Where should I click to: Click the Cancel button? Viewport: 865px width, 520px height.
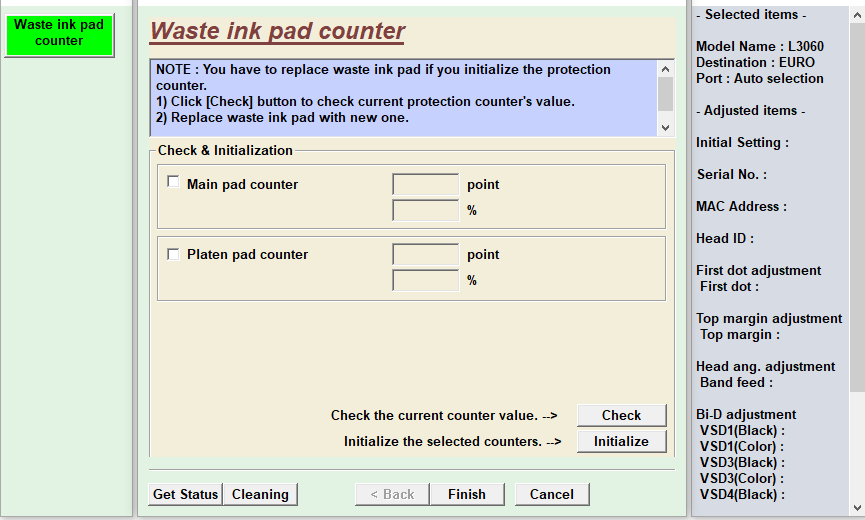(552, 494)
